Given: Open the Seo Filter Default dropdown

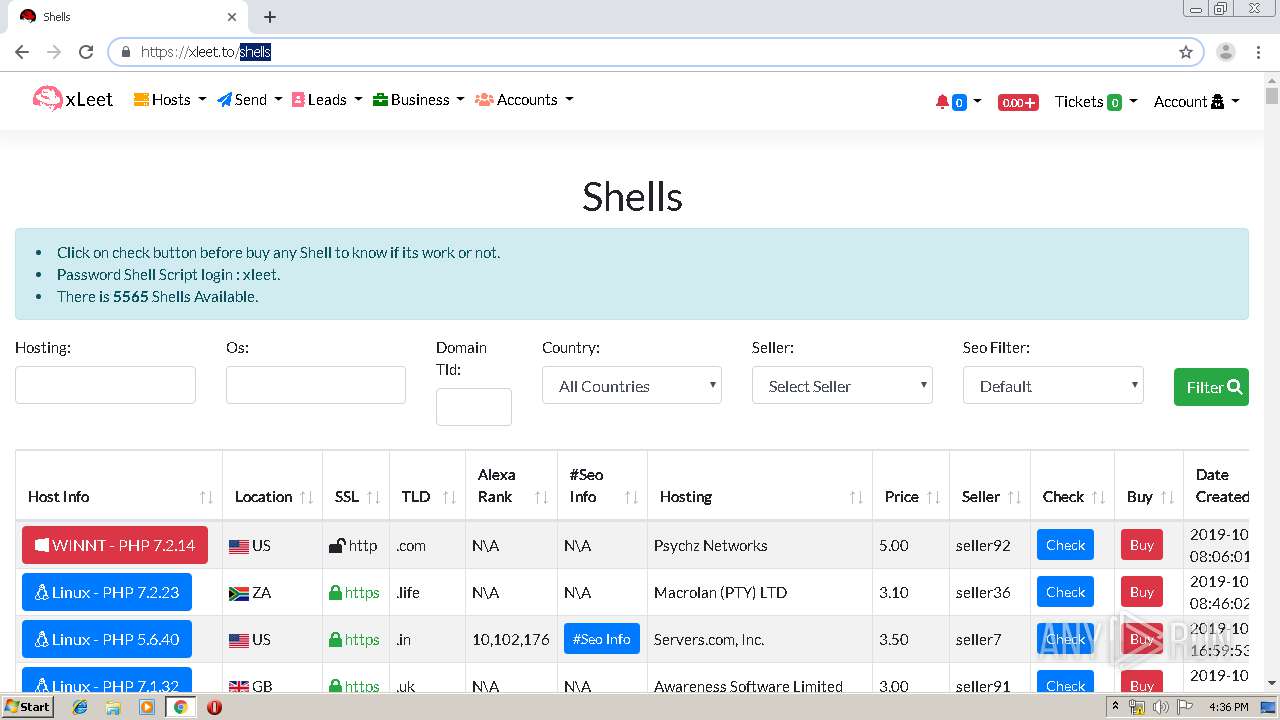Looking at the screenshot, I should click(x=1053, y=385).
